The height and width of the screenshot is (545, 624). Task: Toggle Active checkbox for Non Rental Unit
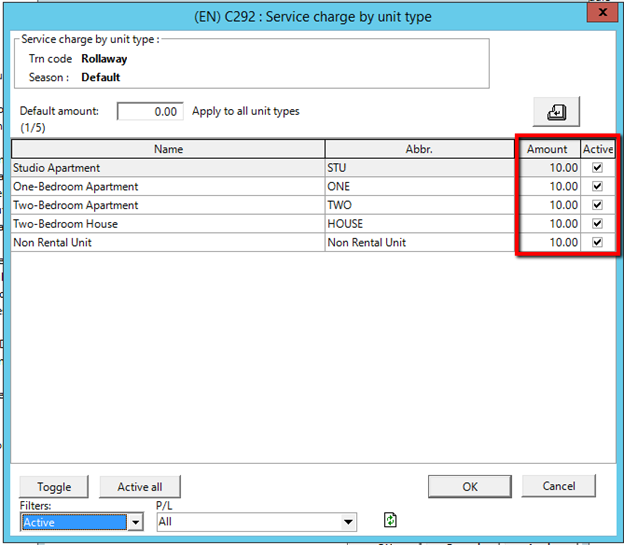pyautogui.click(x=598, y=242)
